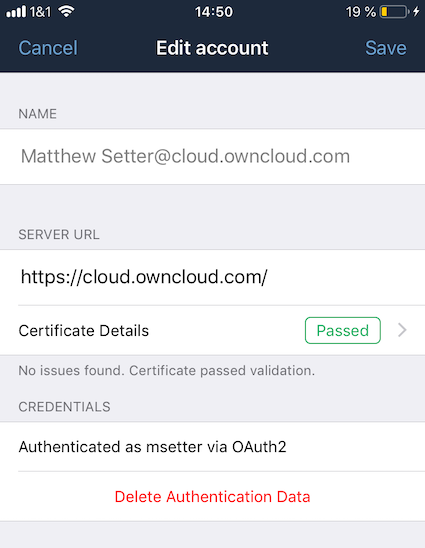Tap the Wi-Fi status icon
Viewport: 425px width, 548px height.
click(66, 12)
